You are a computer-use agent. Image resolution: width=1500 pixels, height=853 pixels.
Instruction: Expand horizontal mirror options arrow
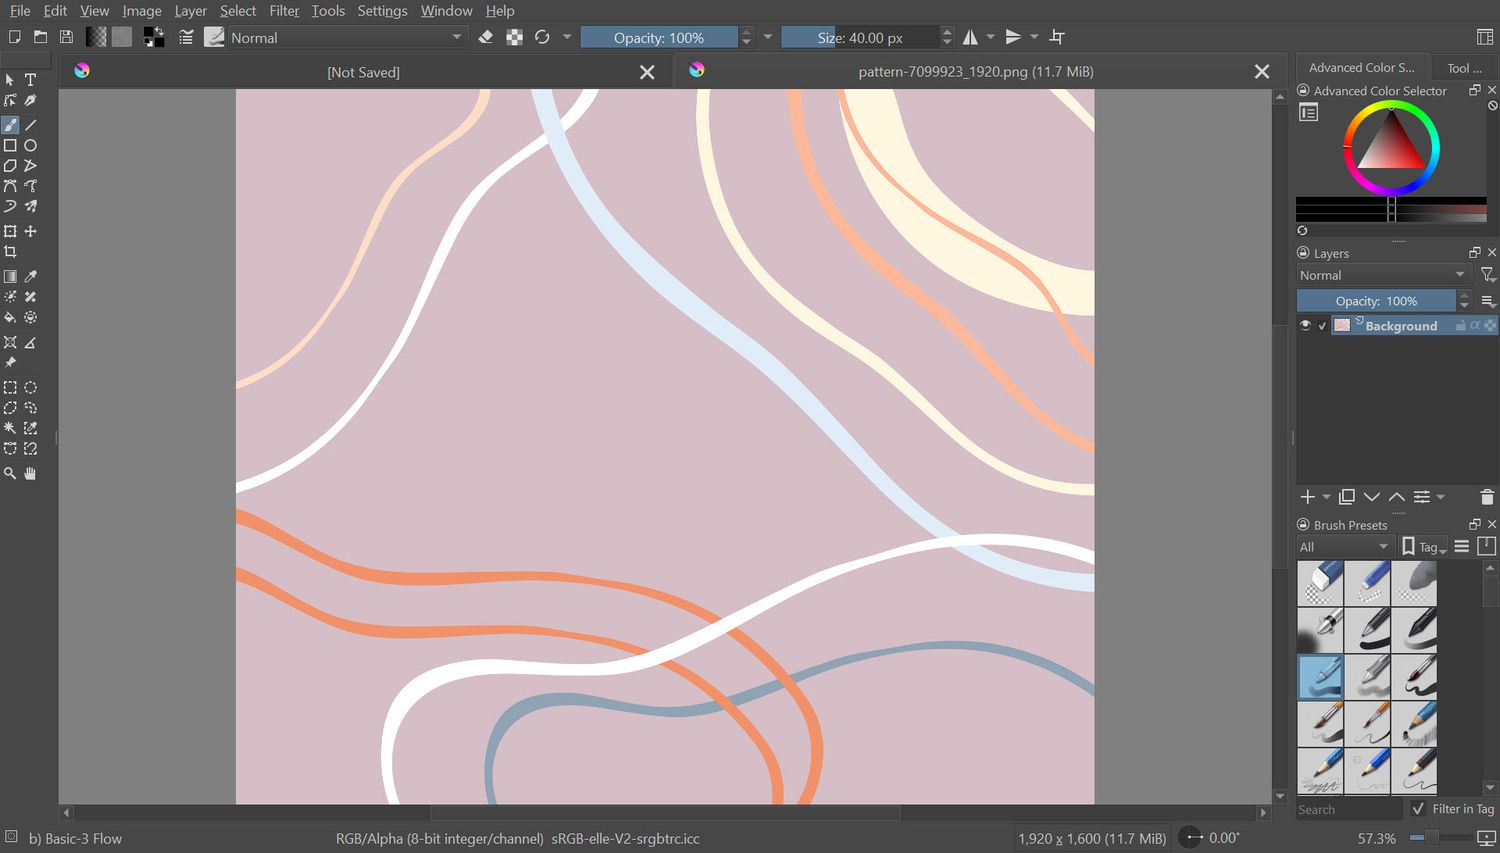991,37
